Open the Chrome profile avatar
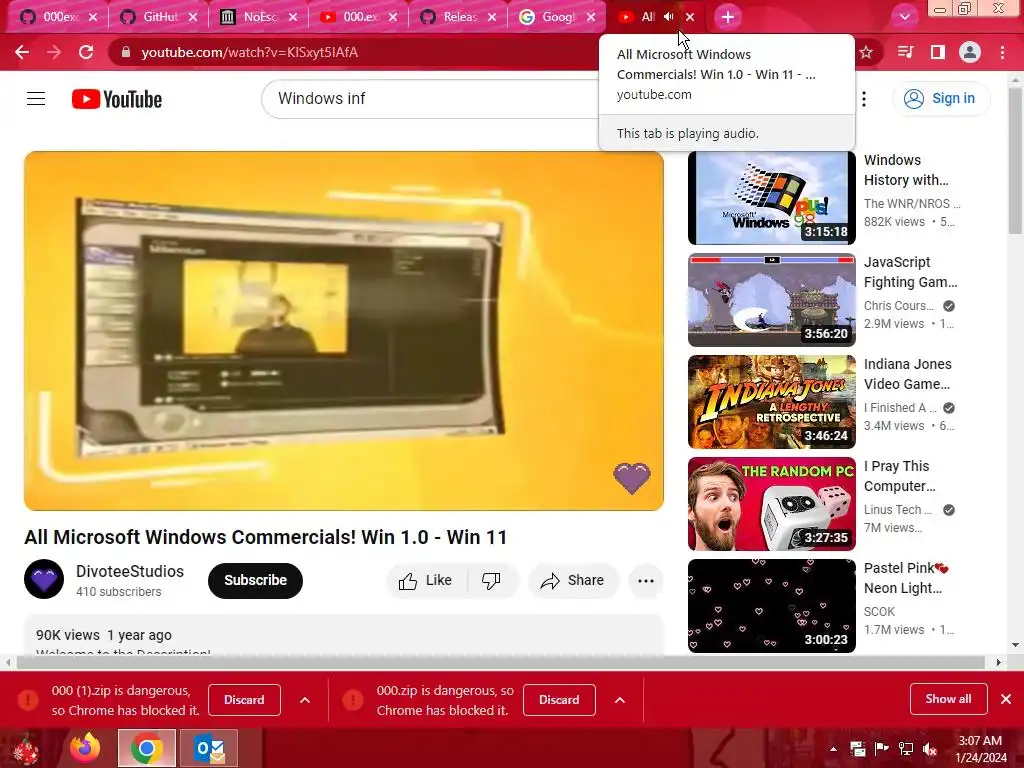Screen dimensions: 1024x768 pos(970,52)
